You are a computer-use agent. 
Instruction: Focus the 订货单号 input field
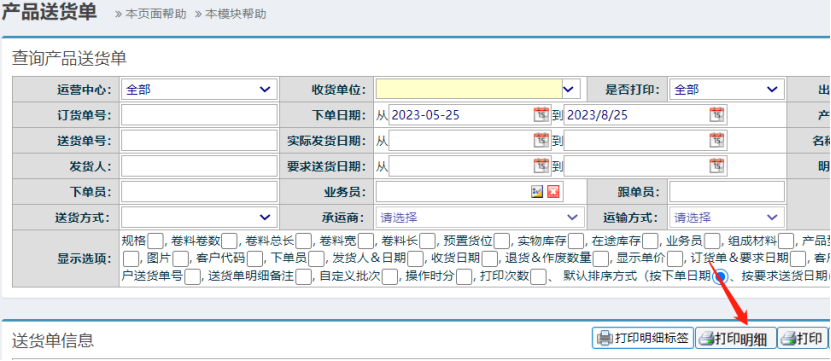pyautogui.click(x=199, y=115)
